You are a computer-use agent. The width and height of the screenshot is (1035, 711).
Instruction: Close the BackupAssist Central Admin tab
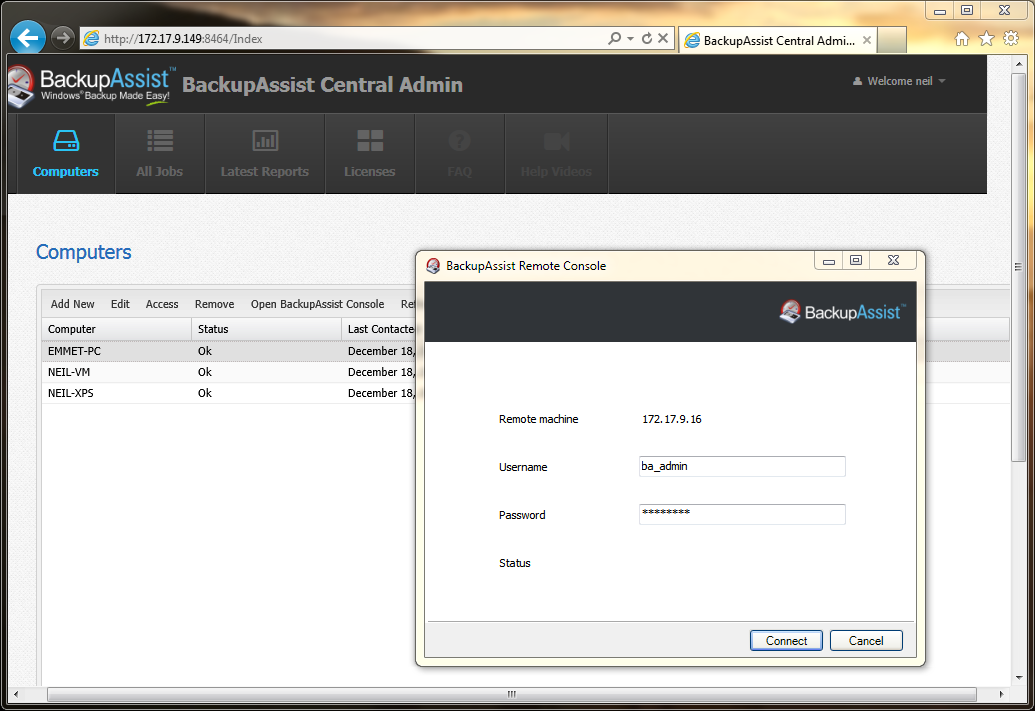click(x=867, y=40)
